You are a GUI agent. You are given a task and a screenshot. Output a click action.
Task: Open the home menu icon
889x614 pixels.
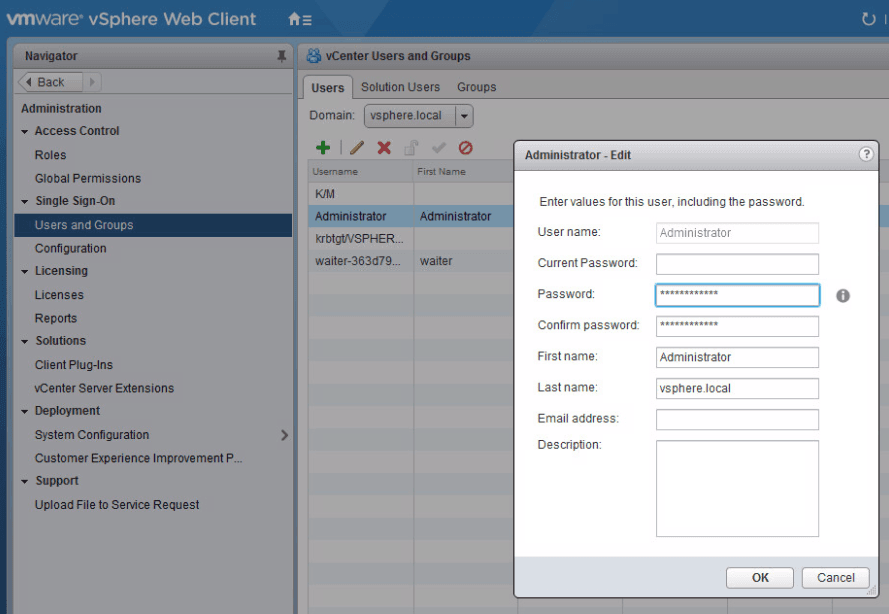[299, 19]
